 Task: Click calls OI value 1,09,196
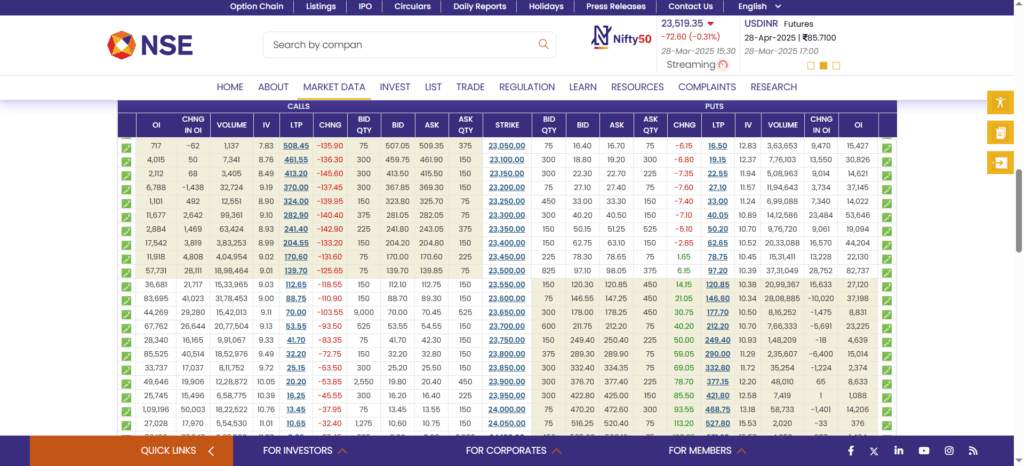[156, 409]
